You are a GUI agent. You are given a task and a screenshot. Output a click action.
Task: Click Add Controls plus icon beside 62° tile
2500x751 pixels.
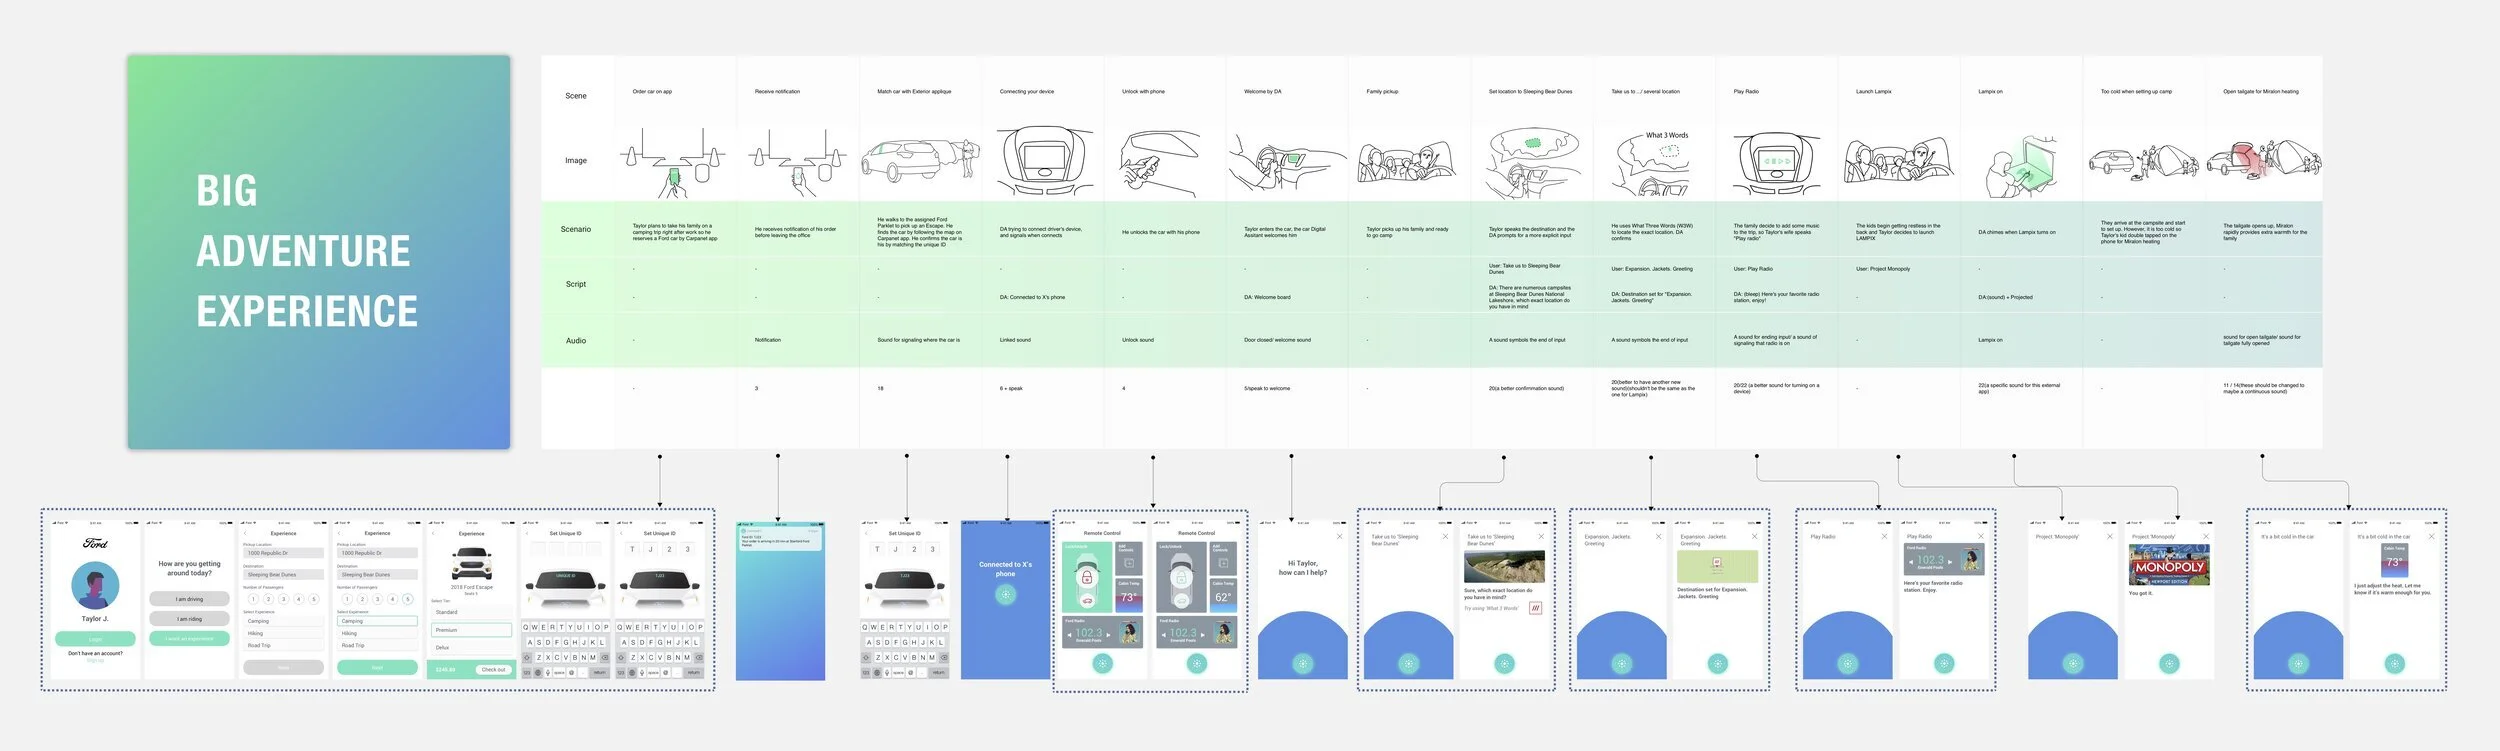(1223, 563)
